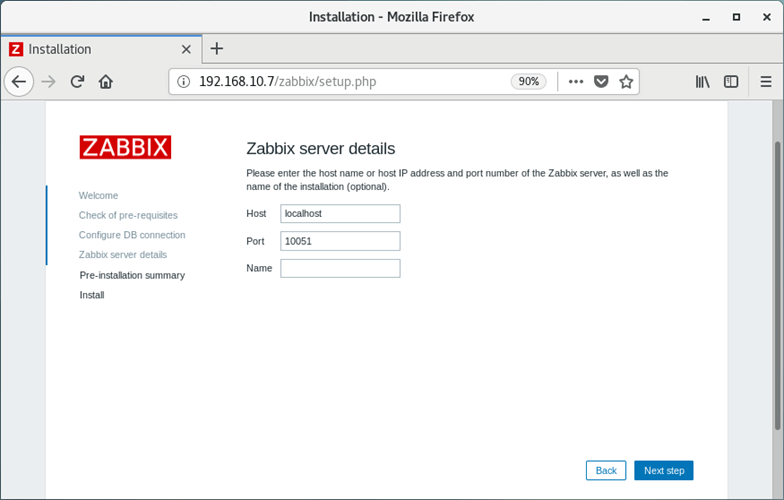This screenshot has height=500, width=784.
Task: Maximize the Firefox window
Action: tap(736, 17)
